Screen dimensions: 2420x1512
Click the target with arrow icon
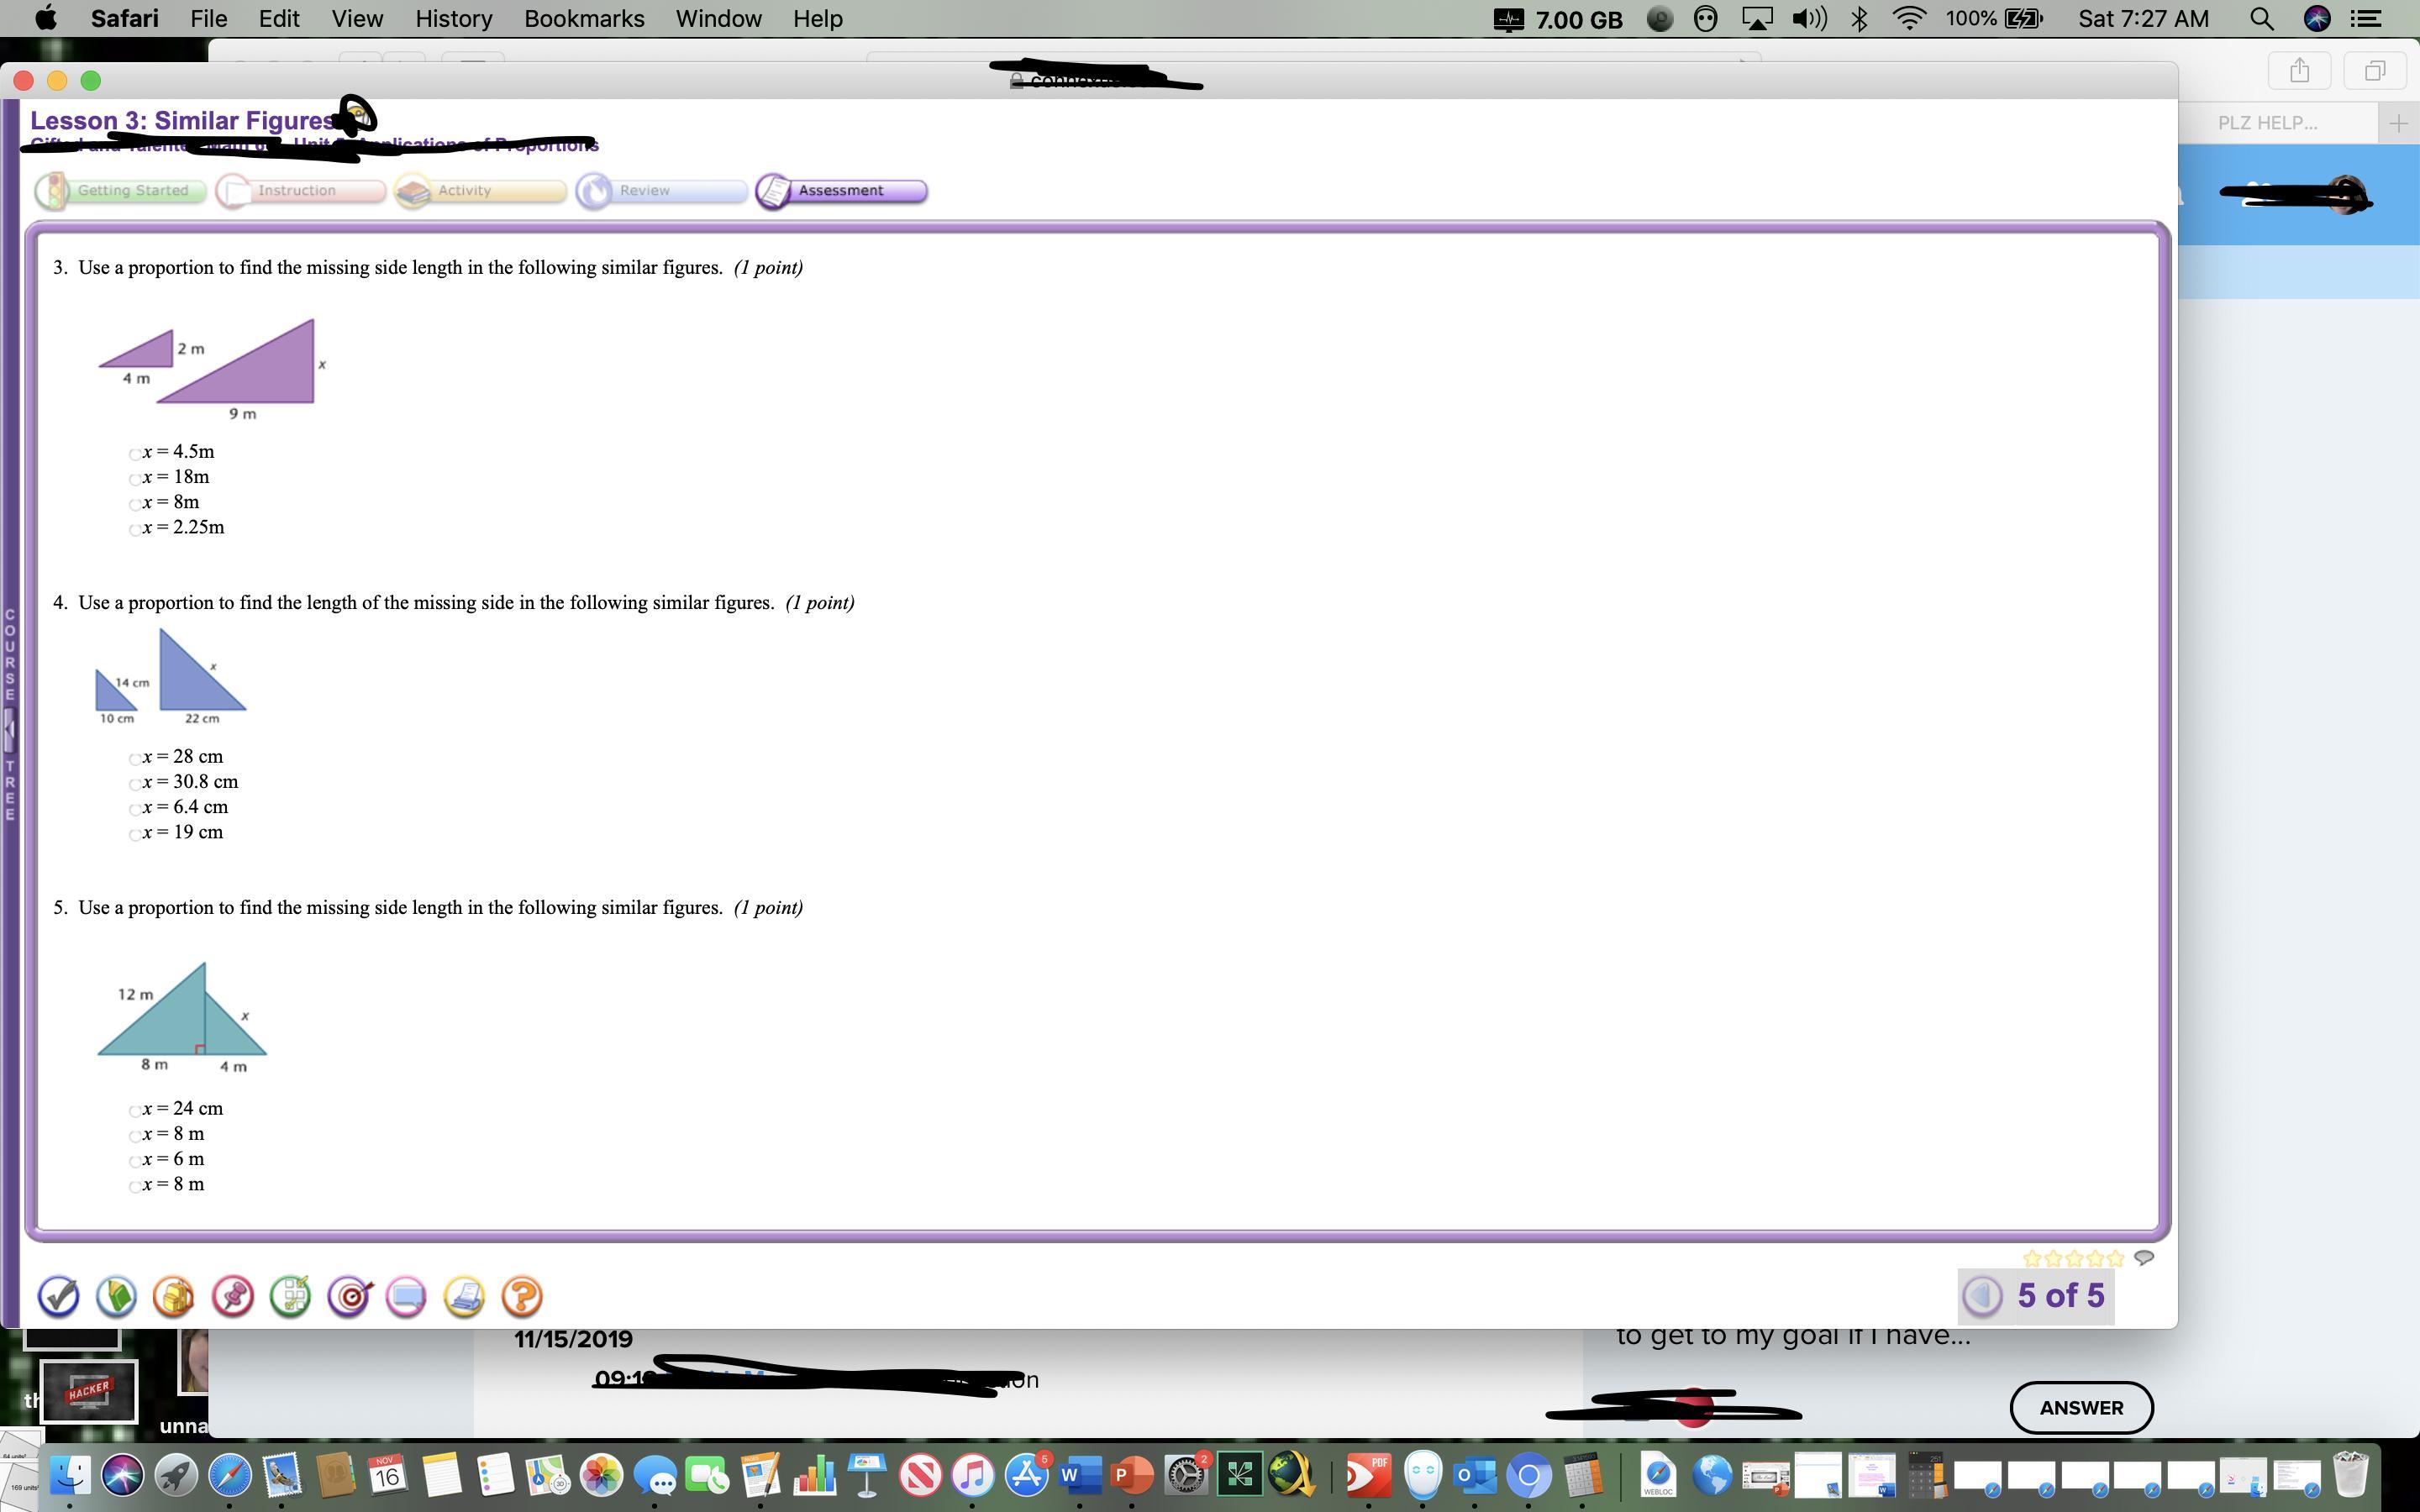click(349, 1296)
